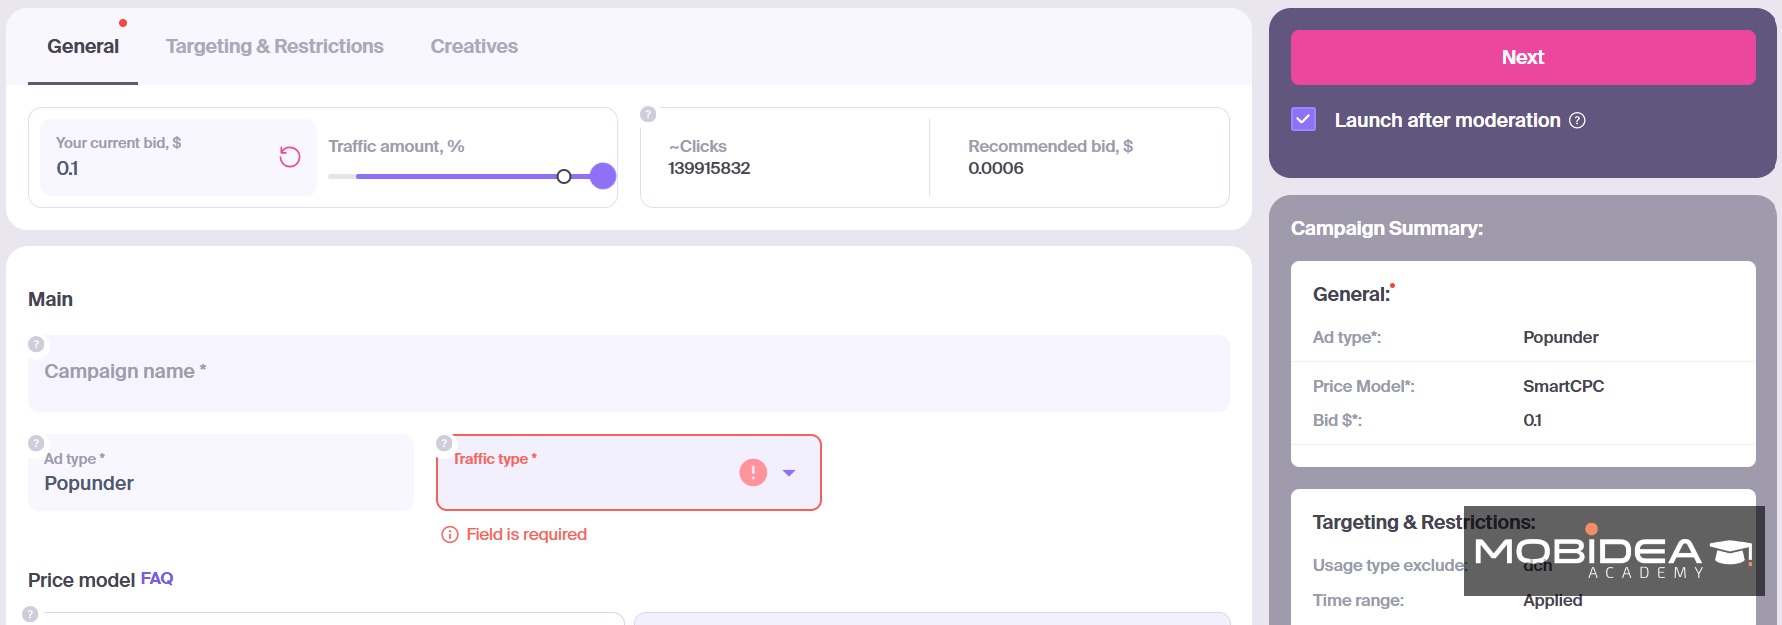This screenshot has width=1782, height=625.
Task: Select the General tab
Action: pyautogui.click(x=83, y=46)
